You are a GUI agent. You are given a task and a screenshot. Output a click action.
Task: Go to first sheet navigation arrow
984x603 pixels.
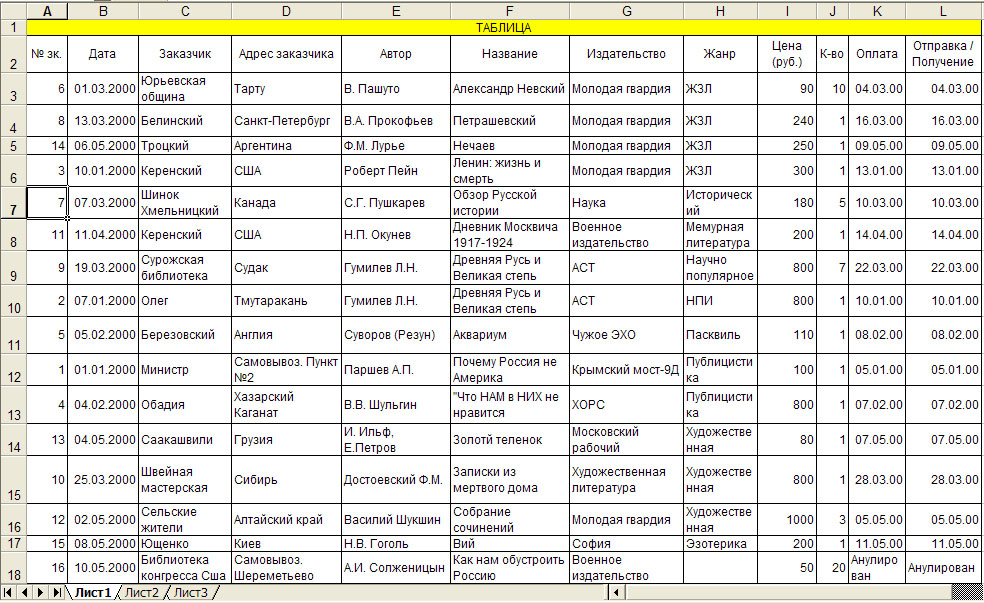tap(8, 592)
